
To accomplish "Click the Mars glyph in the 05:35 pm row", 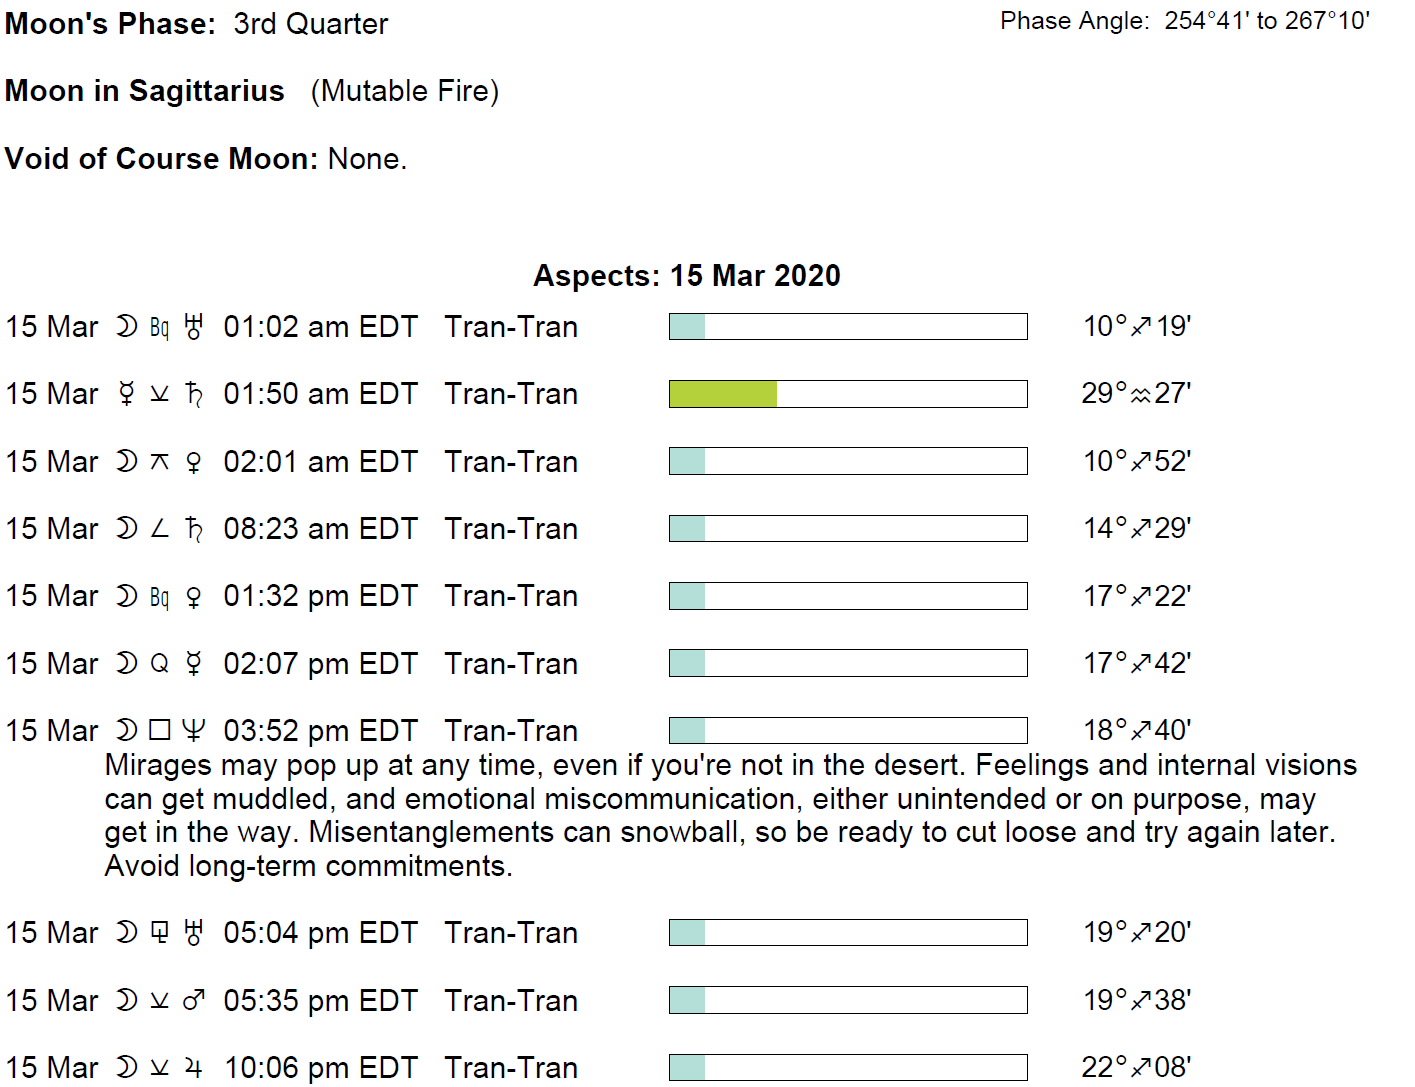I will 194,1000.
